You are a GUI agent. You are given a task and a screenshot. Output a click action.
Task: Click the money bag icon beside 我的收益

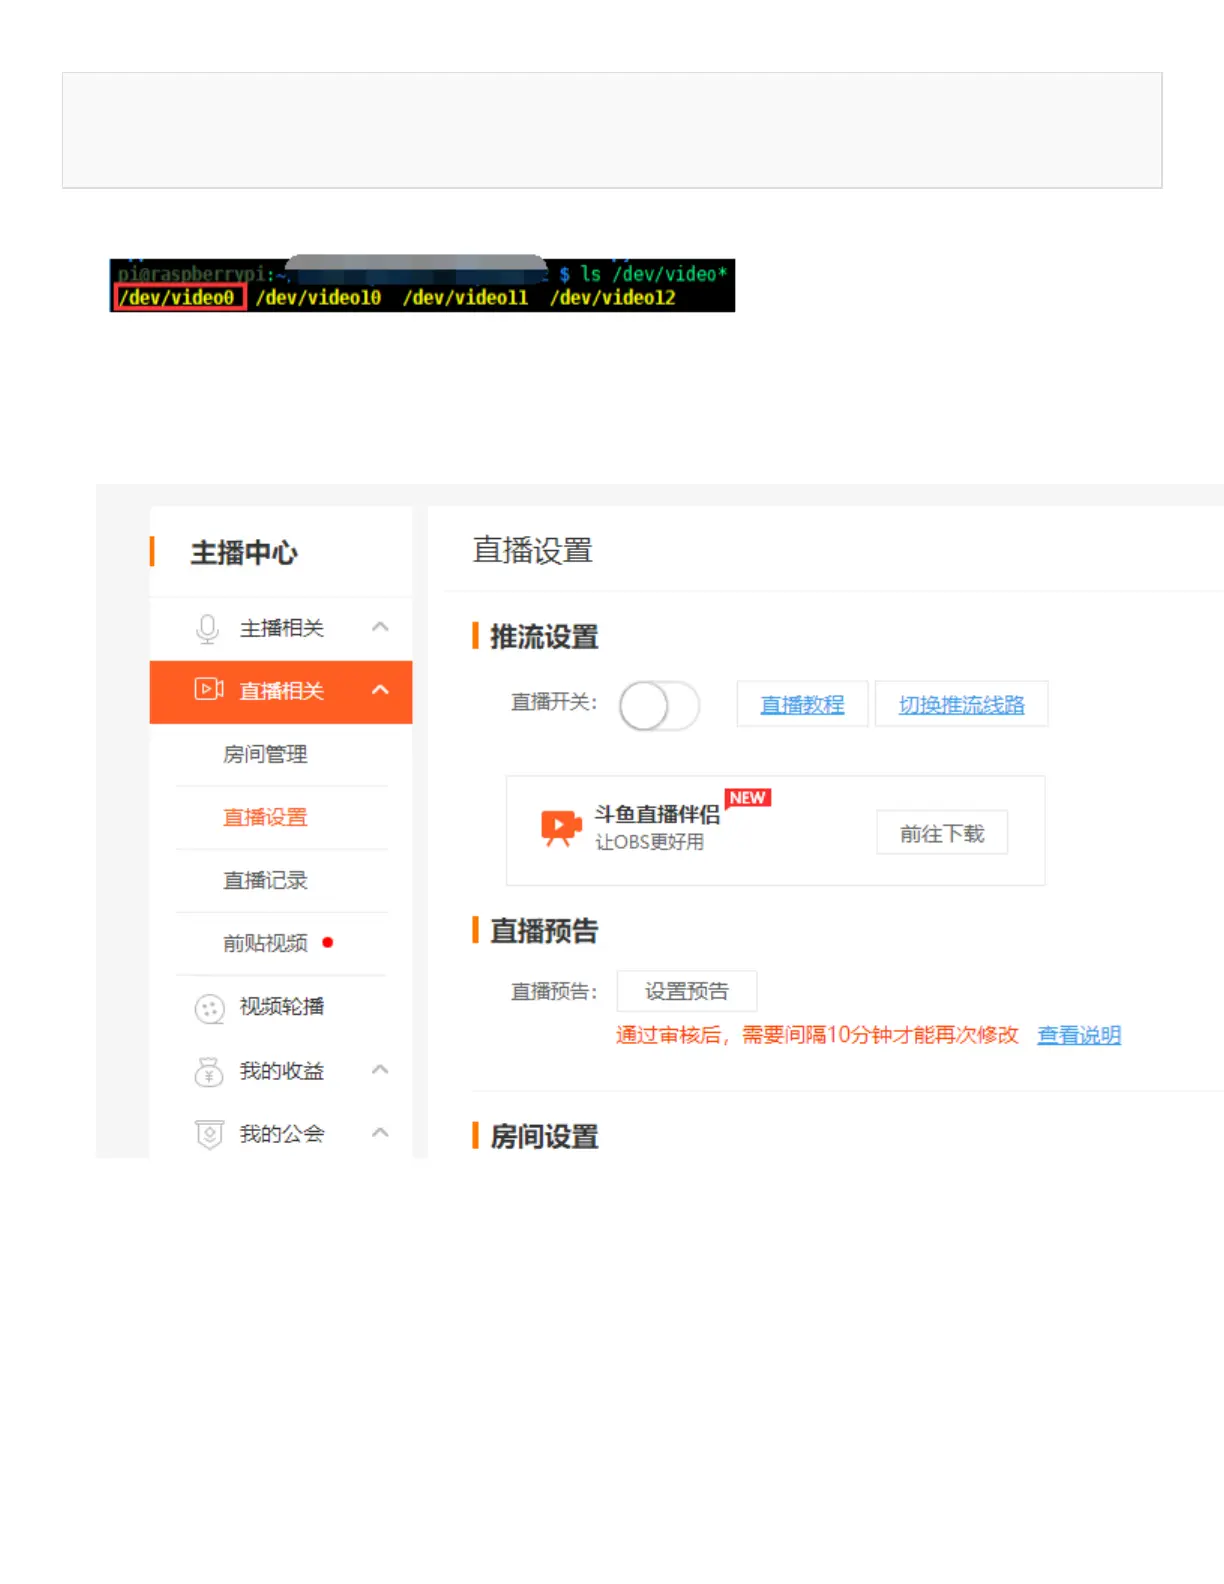point(208,1072)
